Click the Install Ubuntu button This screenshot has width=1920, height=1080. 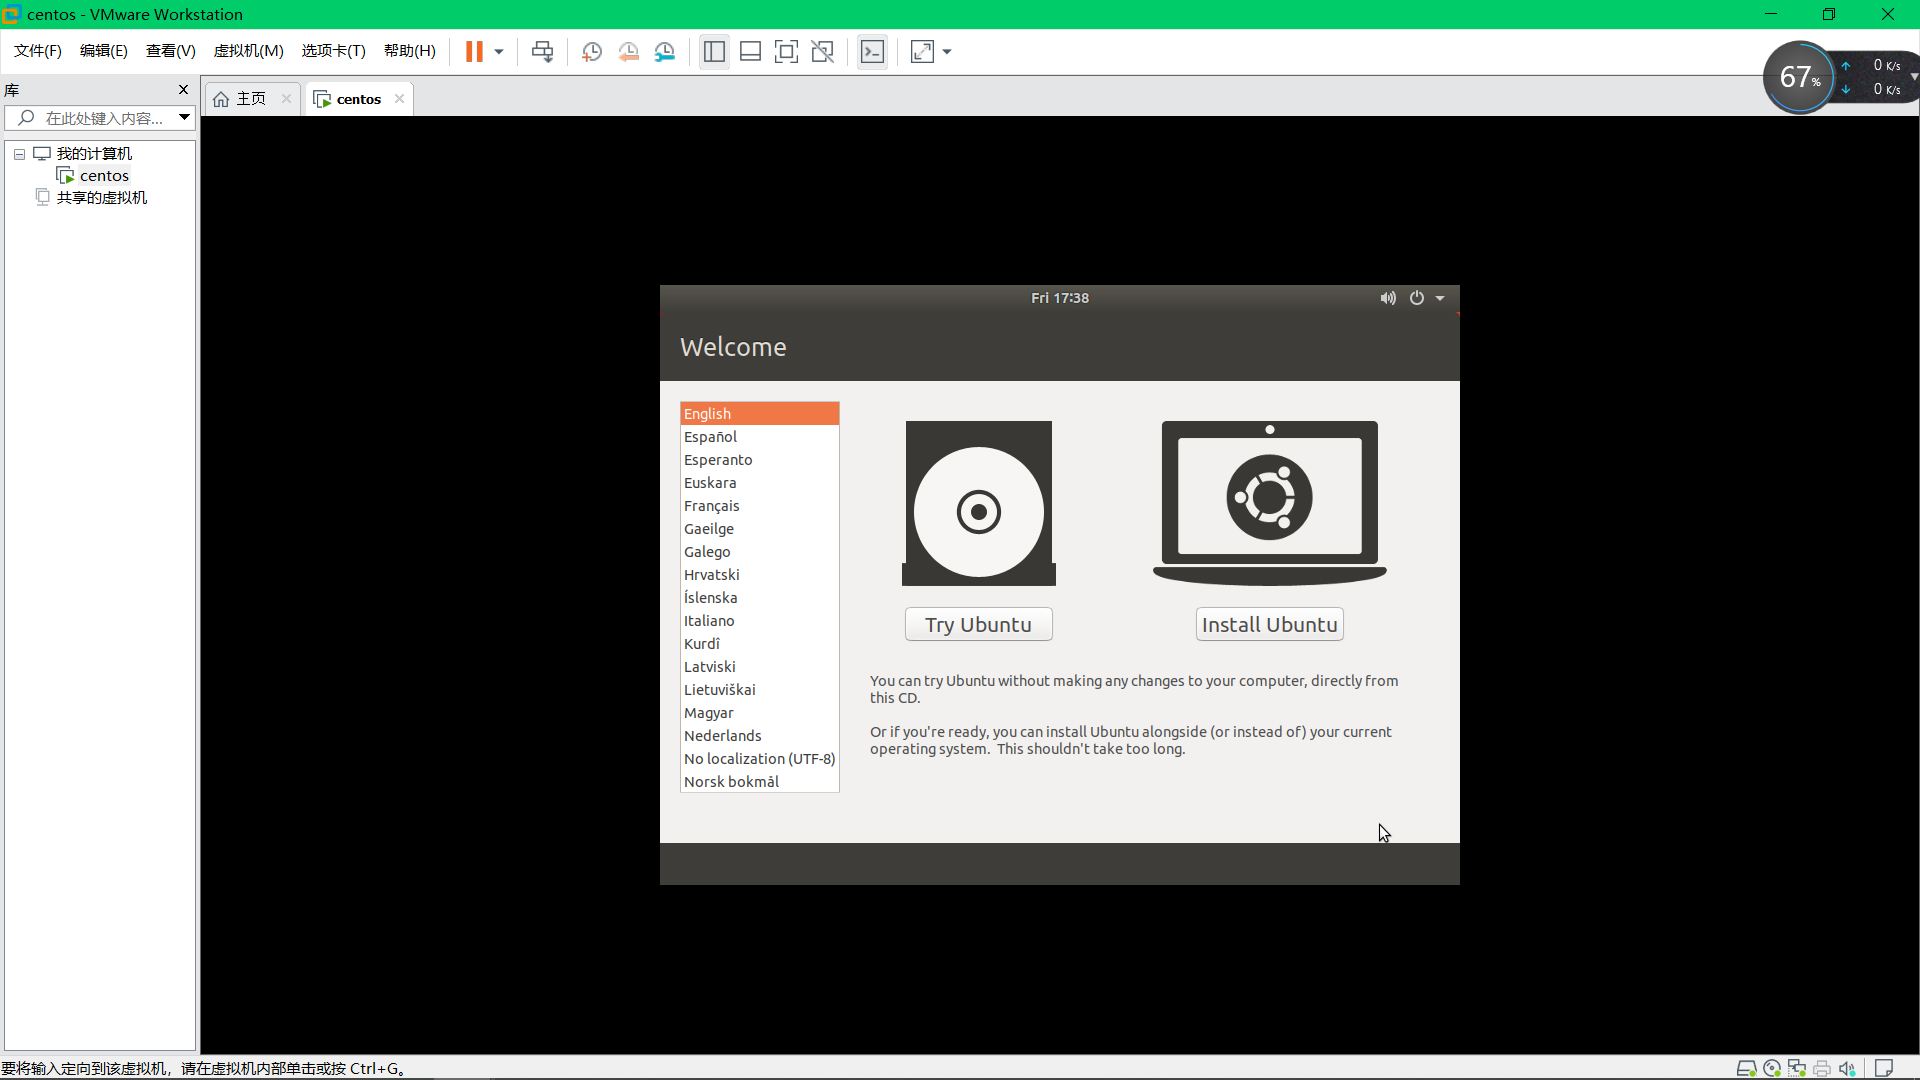(x=1269, y=624)
